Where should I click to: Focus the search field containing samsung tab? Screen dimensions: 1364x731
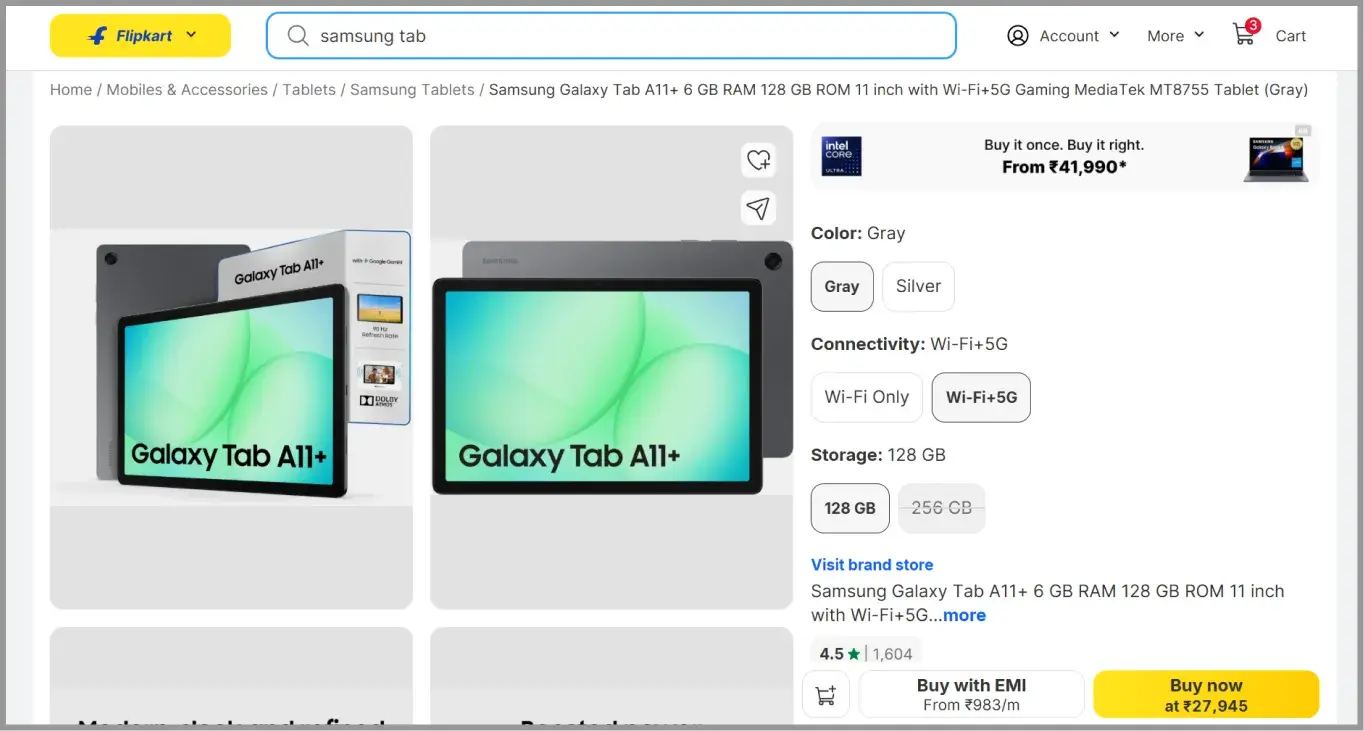click(611, 36)
